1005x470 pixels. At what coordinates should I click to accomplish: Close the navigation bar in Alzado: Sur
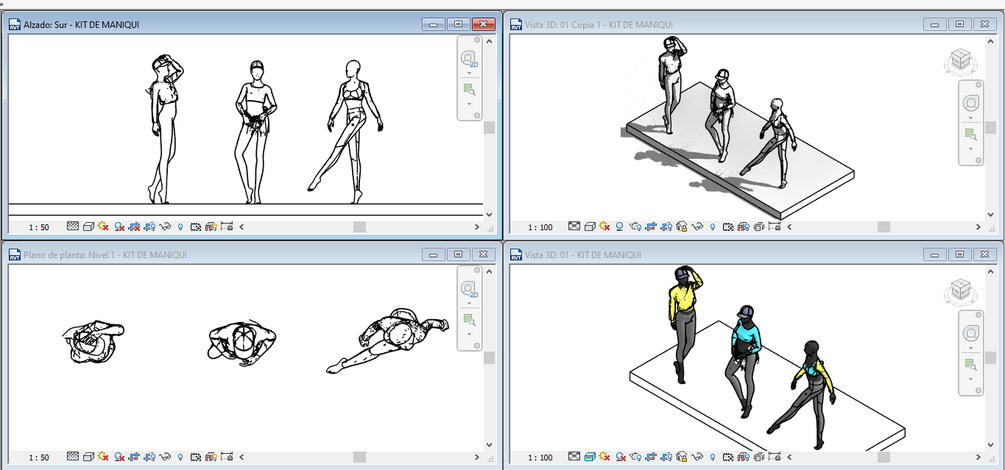(x=476, y=40)
